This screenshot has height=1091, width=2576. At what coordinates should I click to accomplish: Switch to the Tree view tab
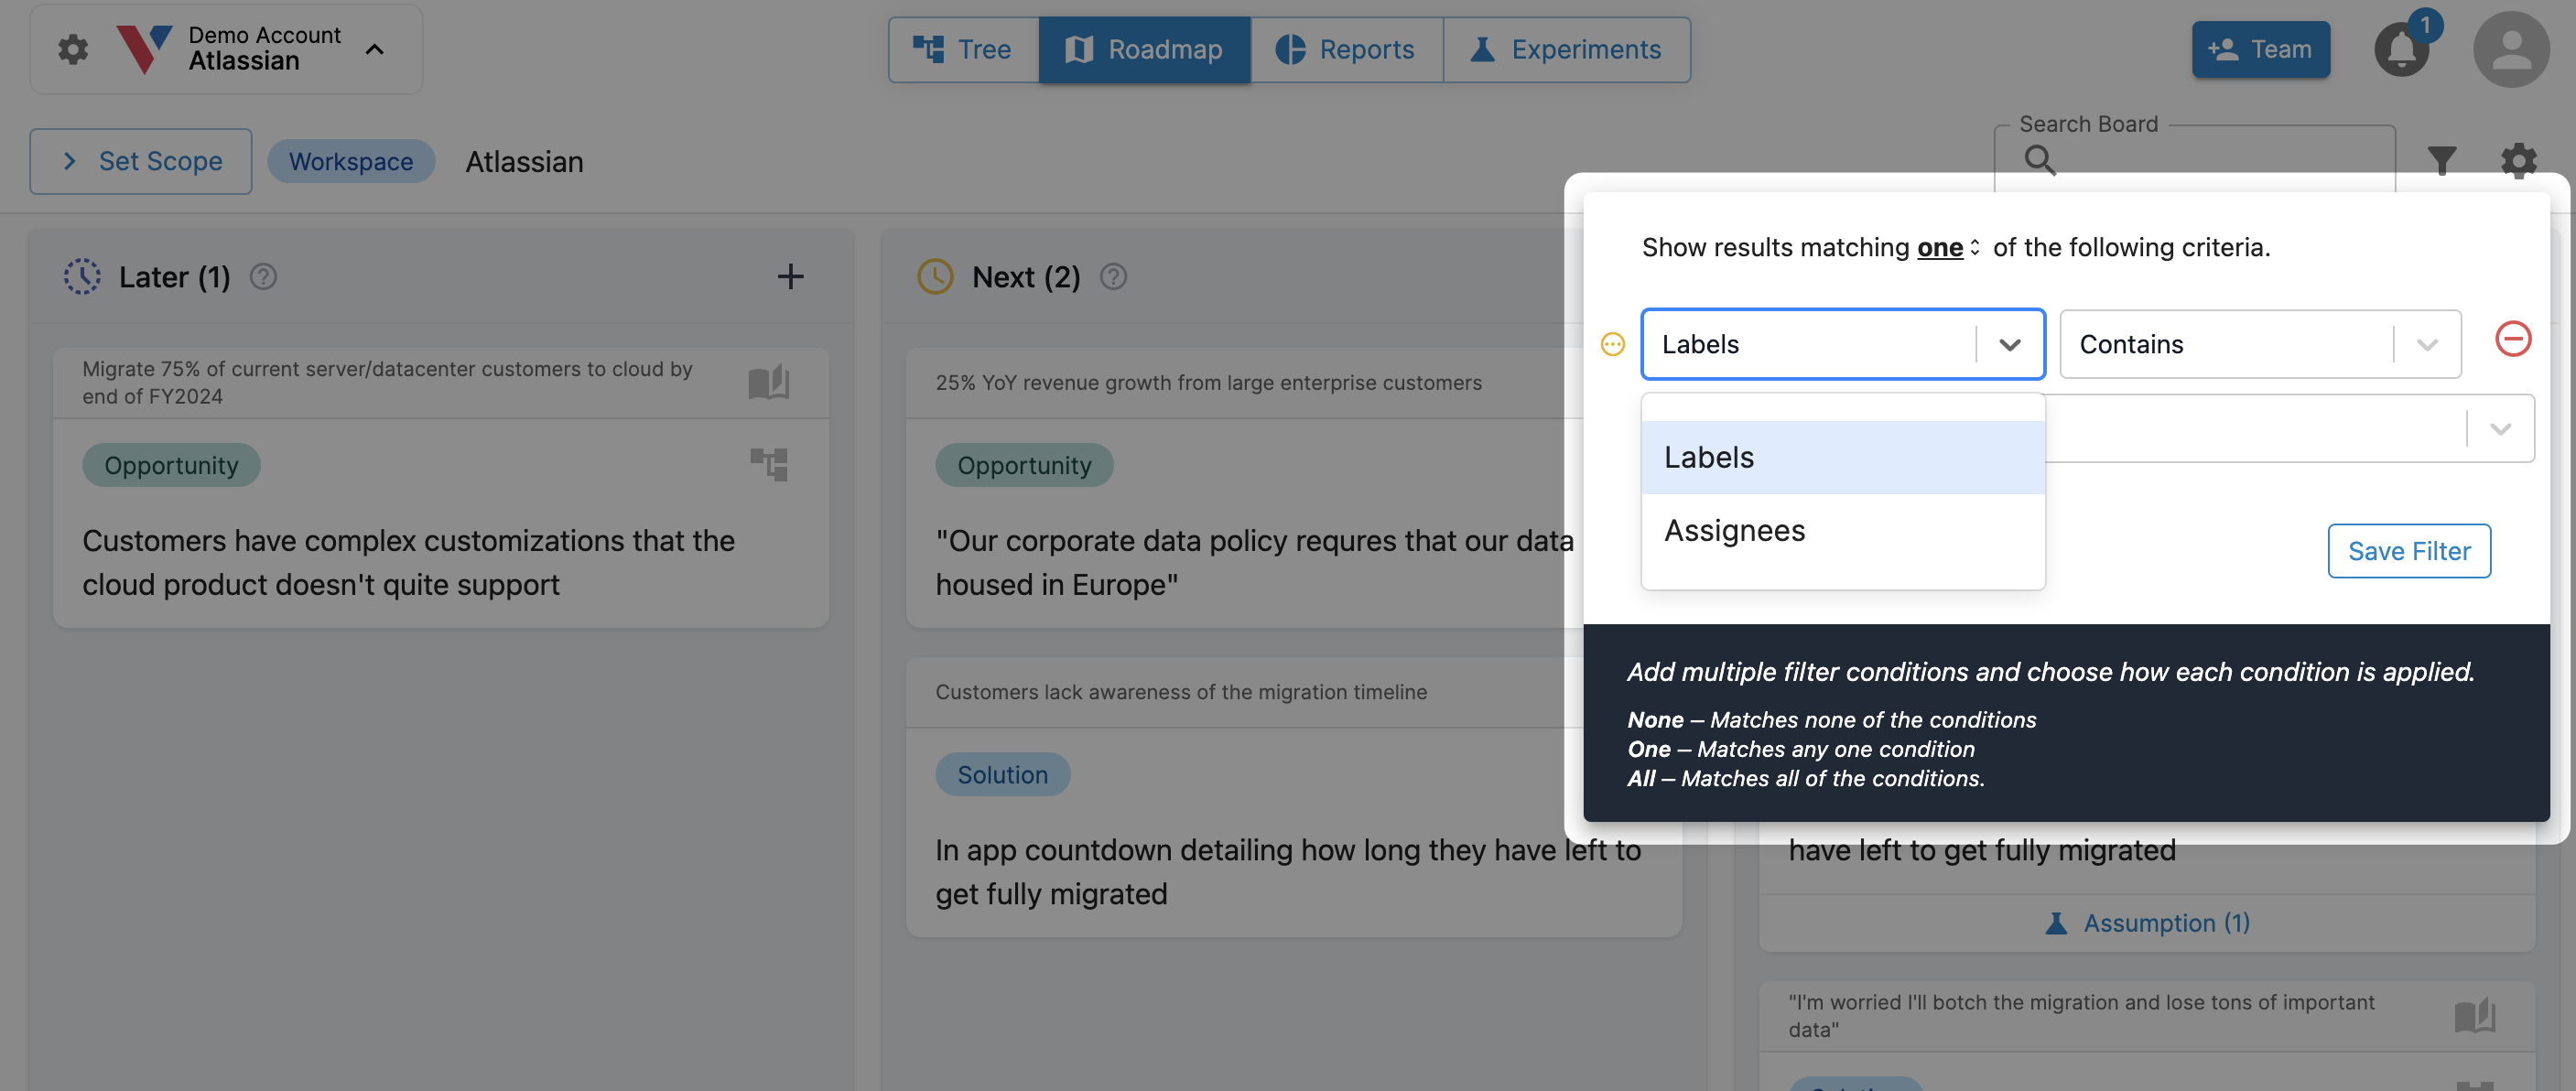pos(963,49)
